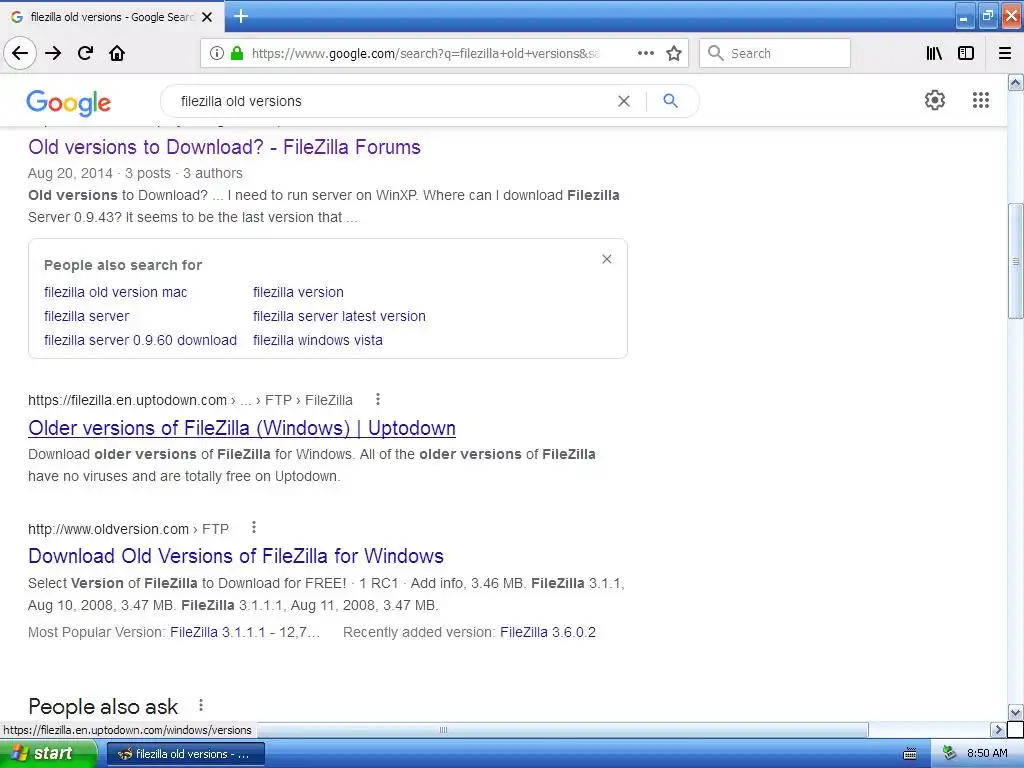Select filezilla server suggestion
This screenshot has width=1024, height=768.
(x=86, y=316)
